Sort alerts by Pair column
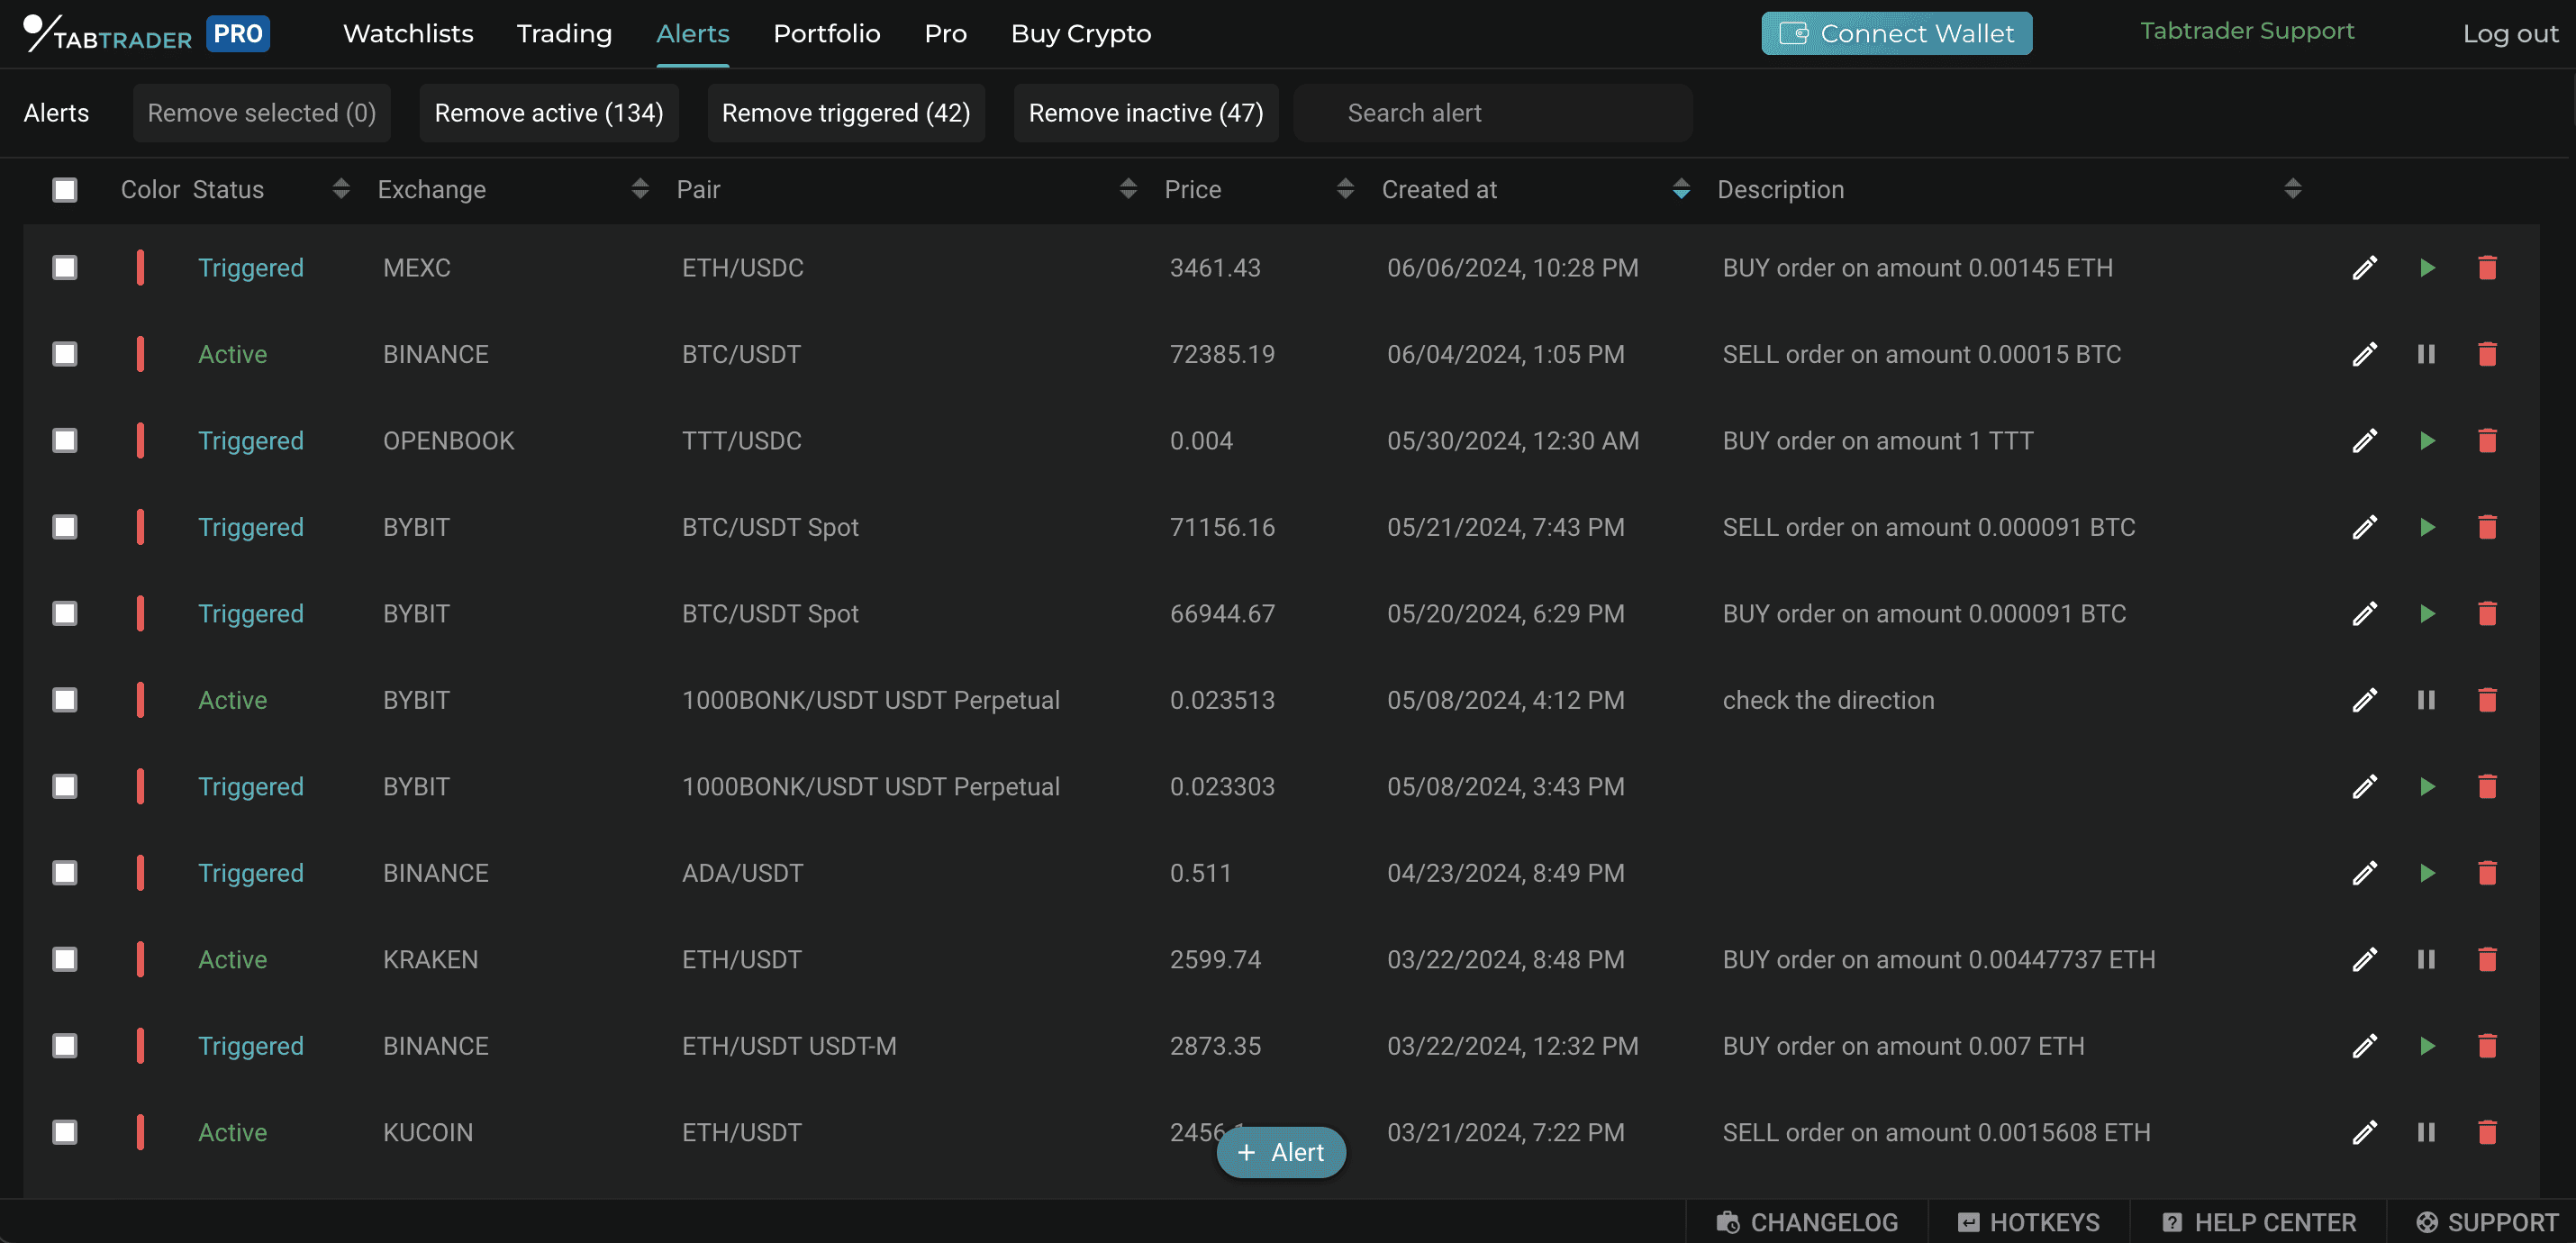2576x1243 pixels. [x=1128, y=189]
